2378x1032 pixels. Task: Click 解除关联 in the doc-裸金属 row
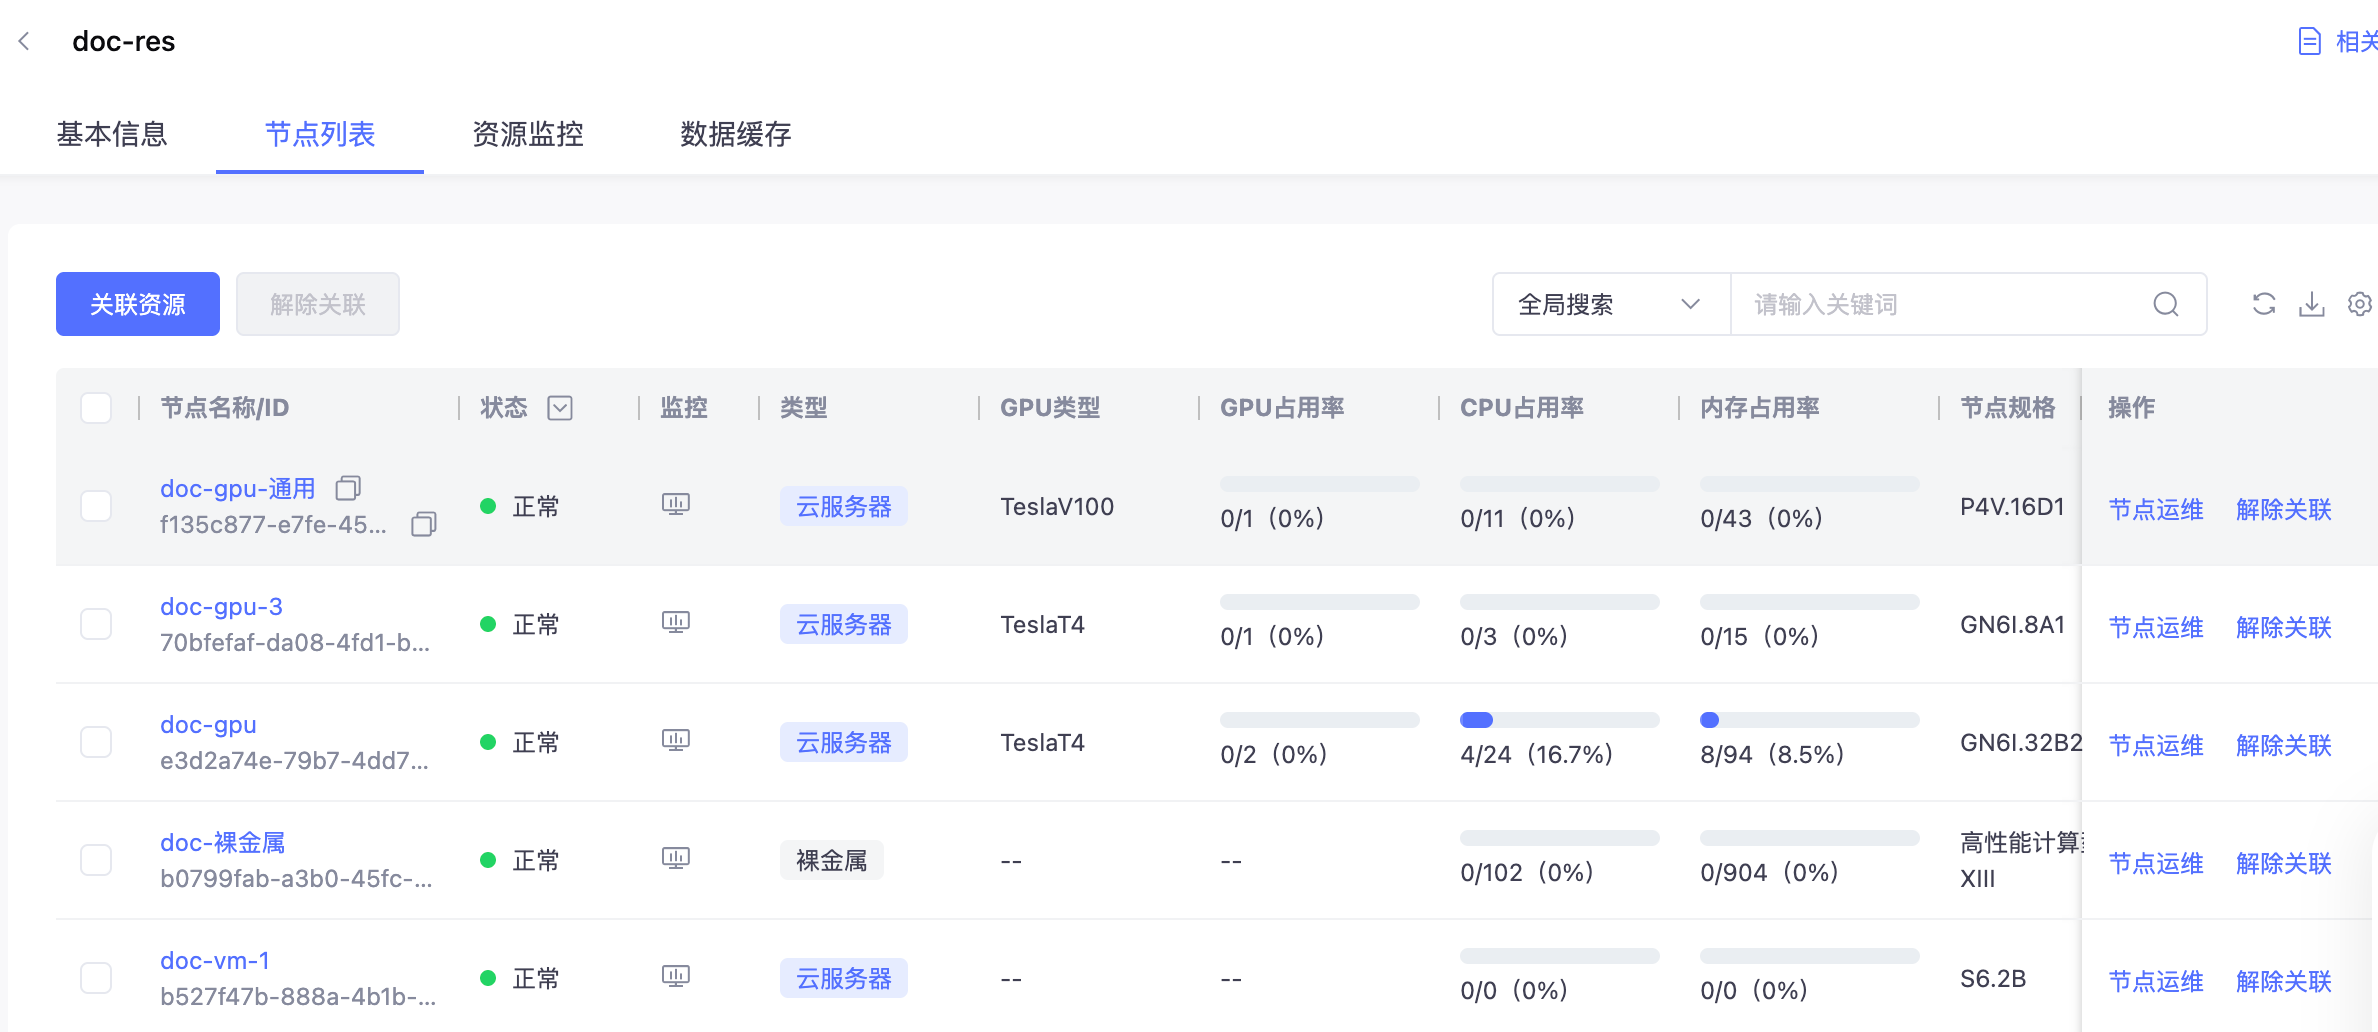point(2284,863)
